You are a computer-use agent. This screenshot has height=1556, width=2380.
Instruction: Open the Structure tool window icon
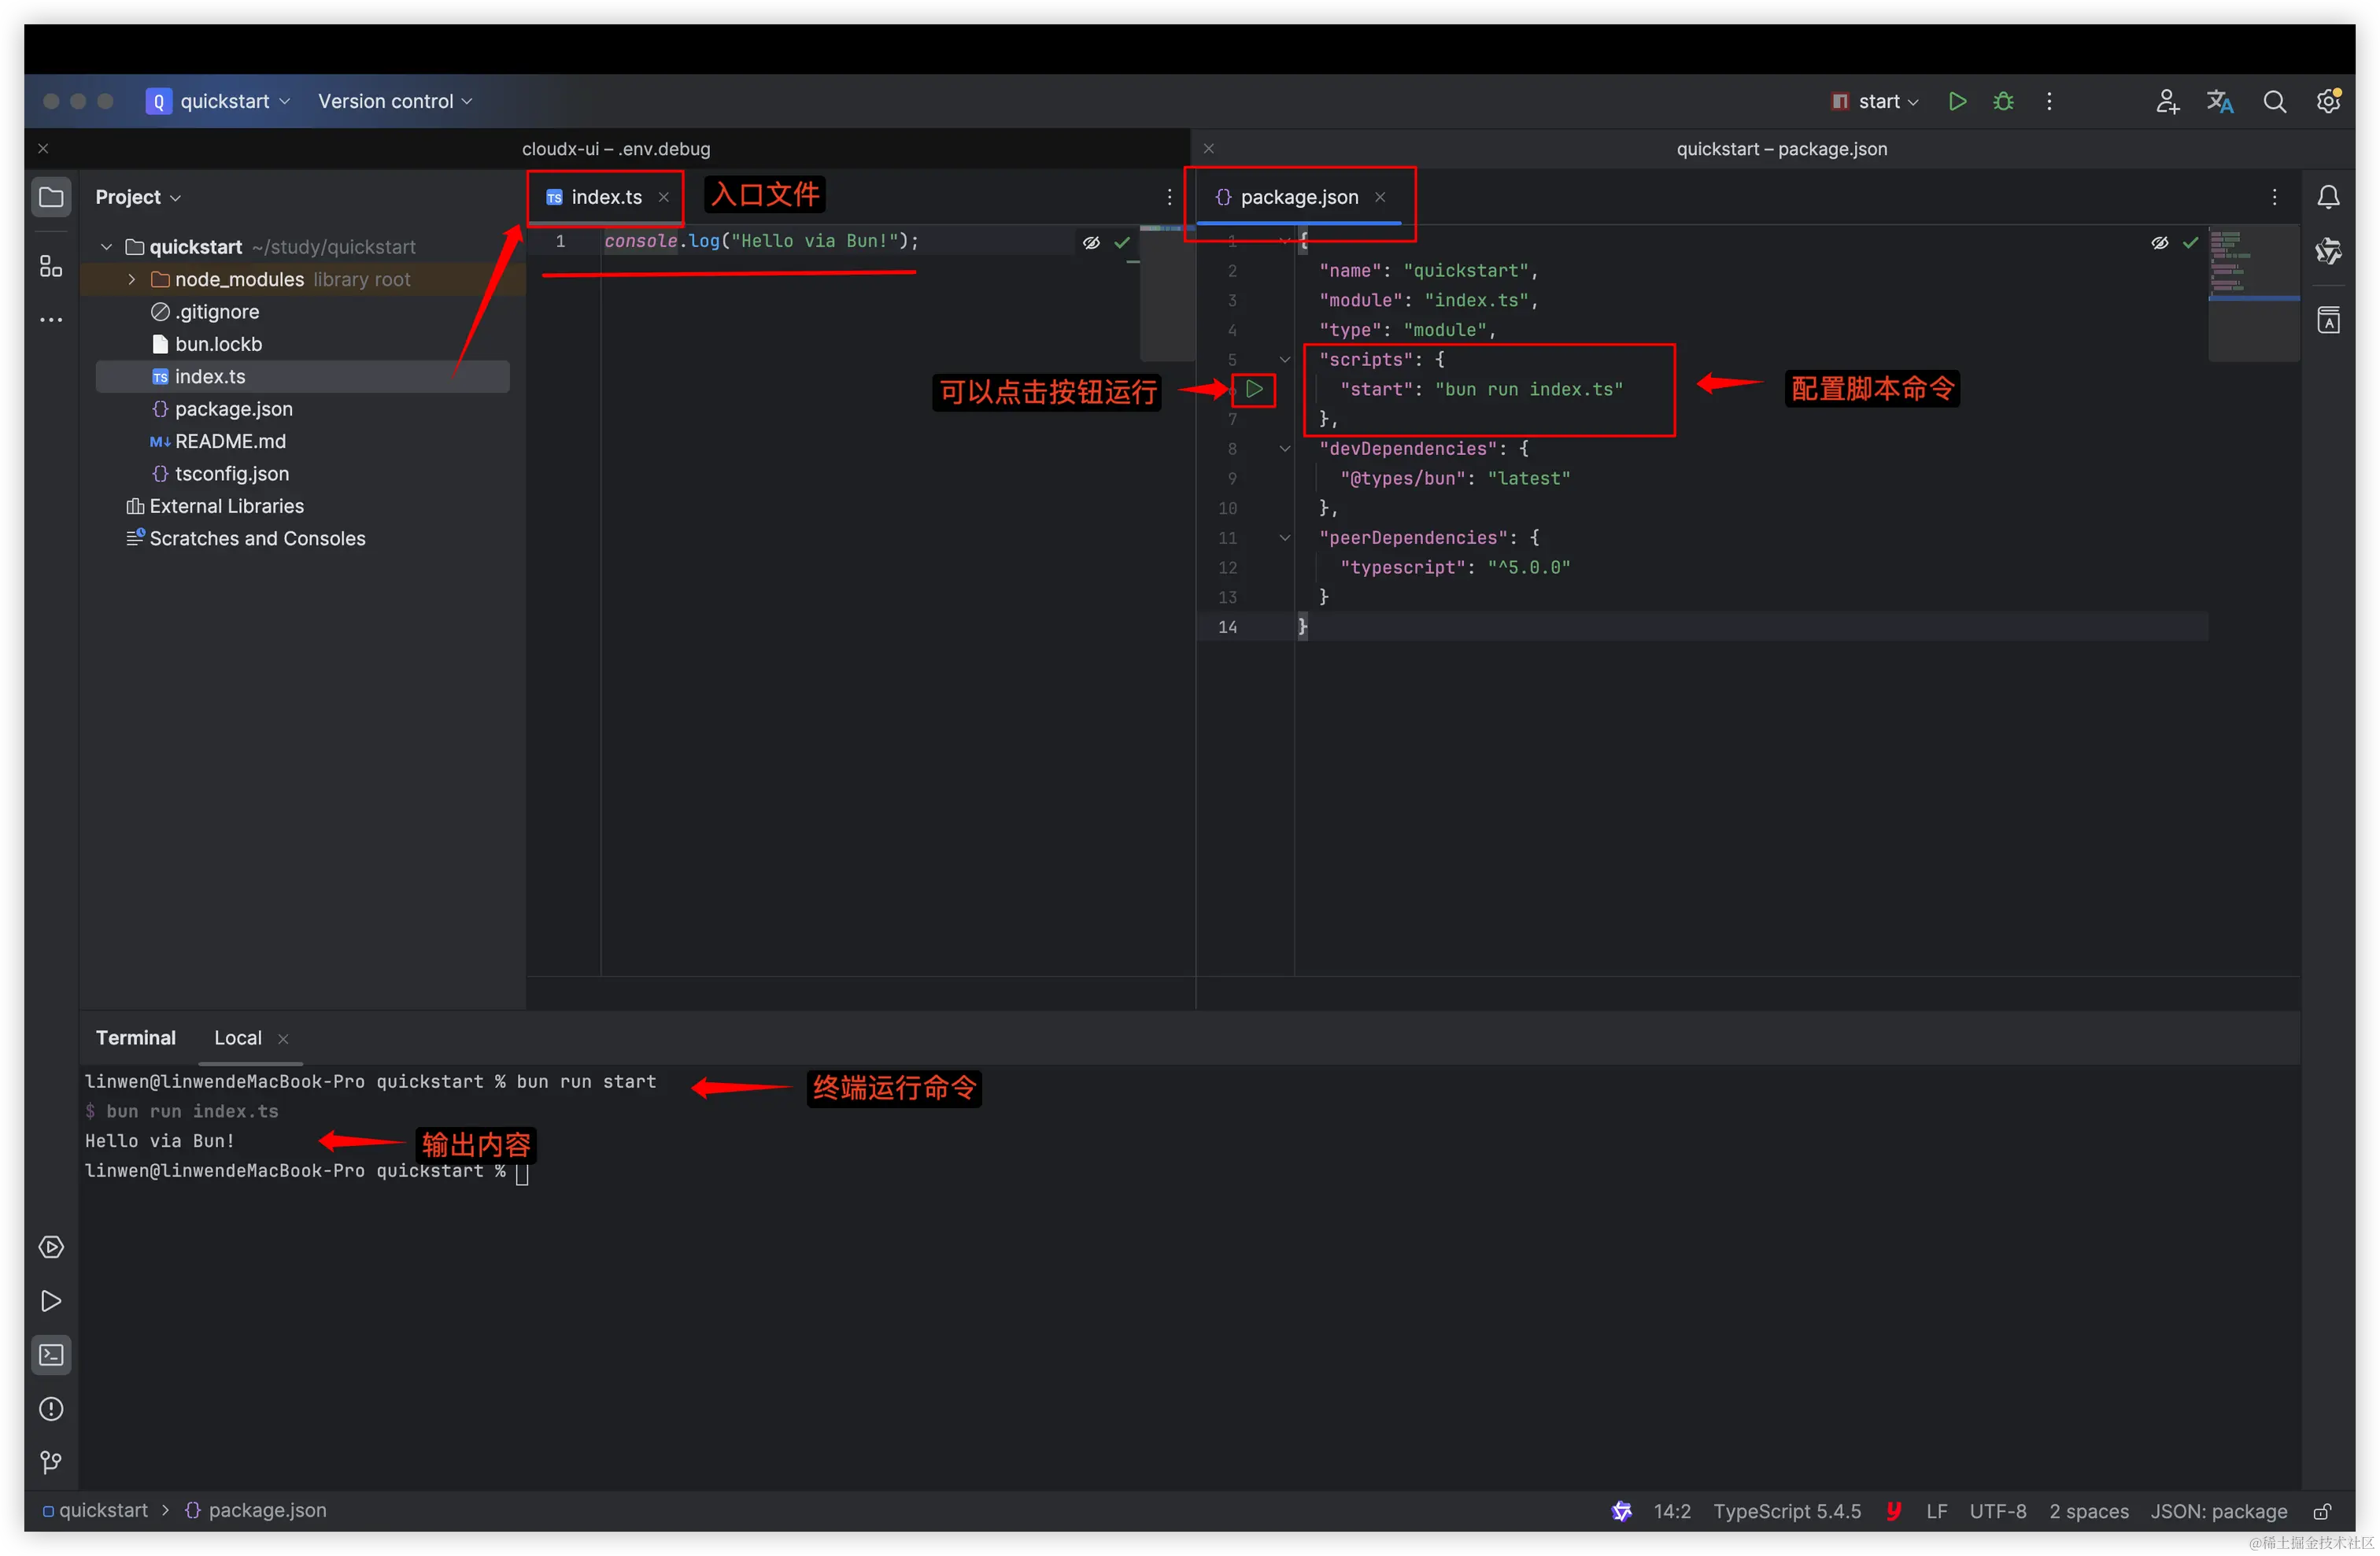pyautogui.click(x=51, y=266)
